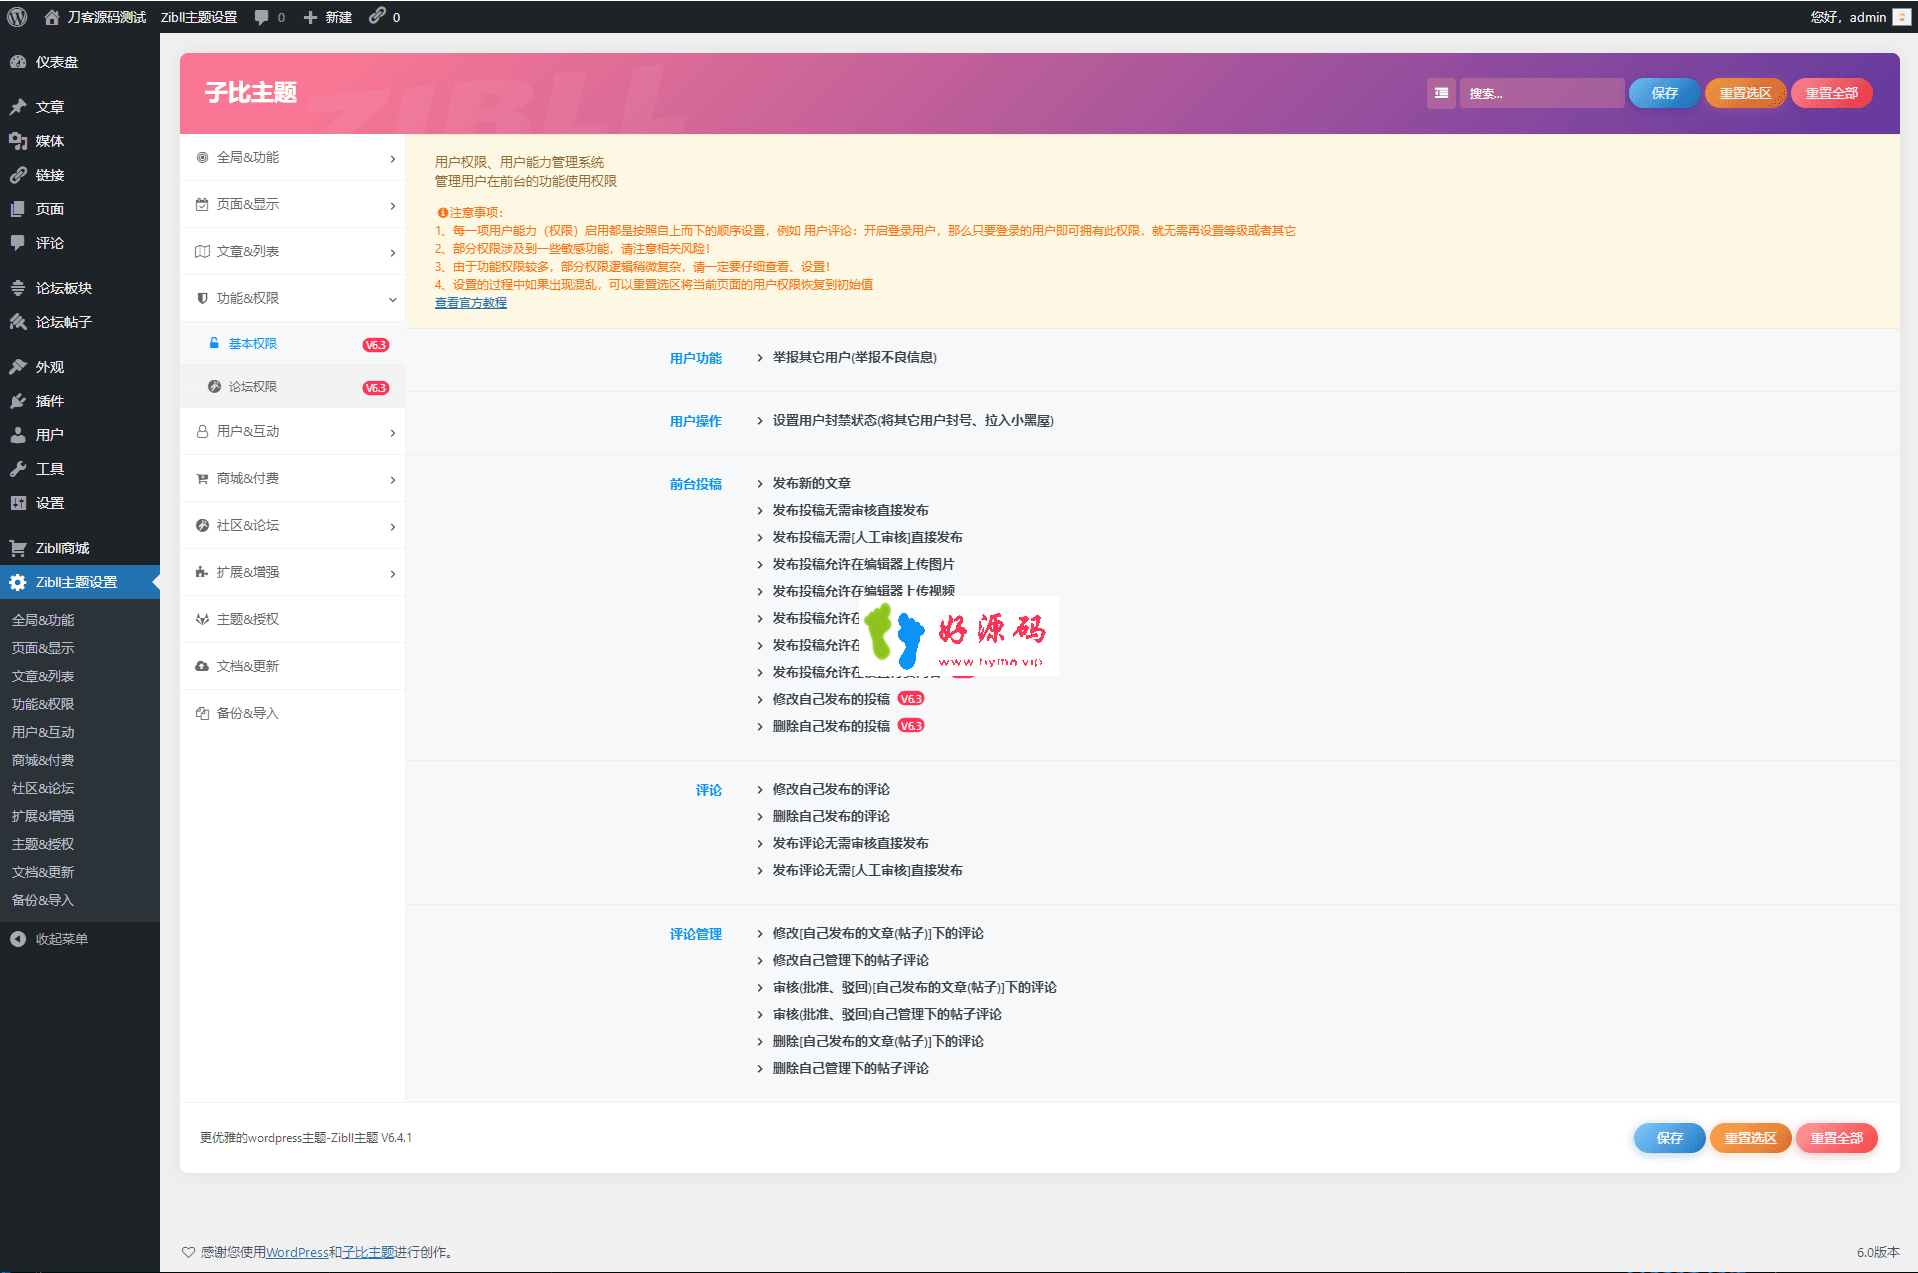Image resolution: width=1918 pixels, height=1273 pixels.
Task: Click the 链接 chain icon in sidebar
Action: pos(18,175)
